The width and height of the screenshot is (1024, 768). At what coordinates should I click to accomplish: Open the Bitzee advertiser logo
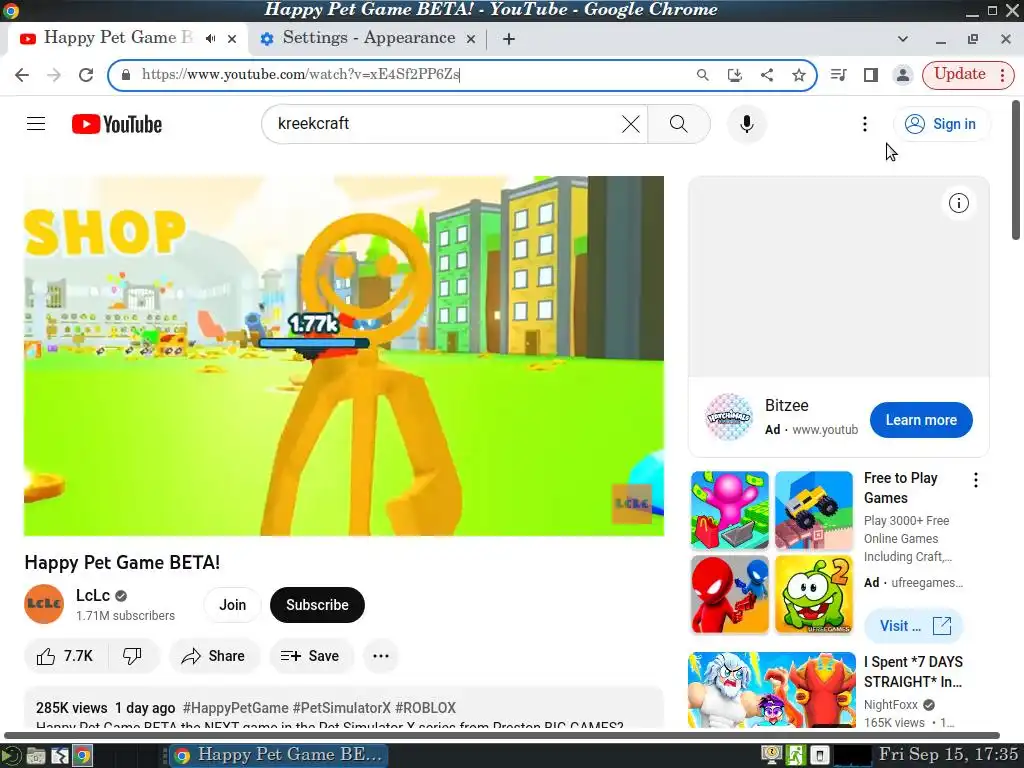click(728, 417)
